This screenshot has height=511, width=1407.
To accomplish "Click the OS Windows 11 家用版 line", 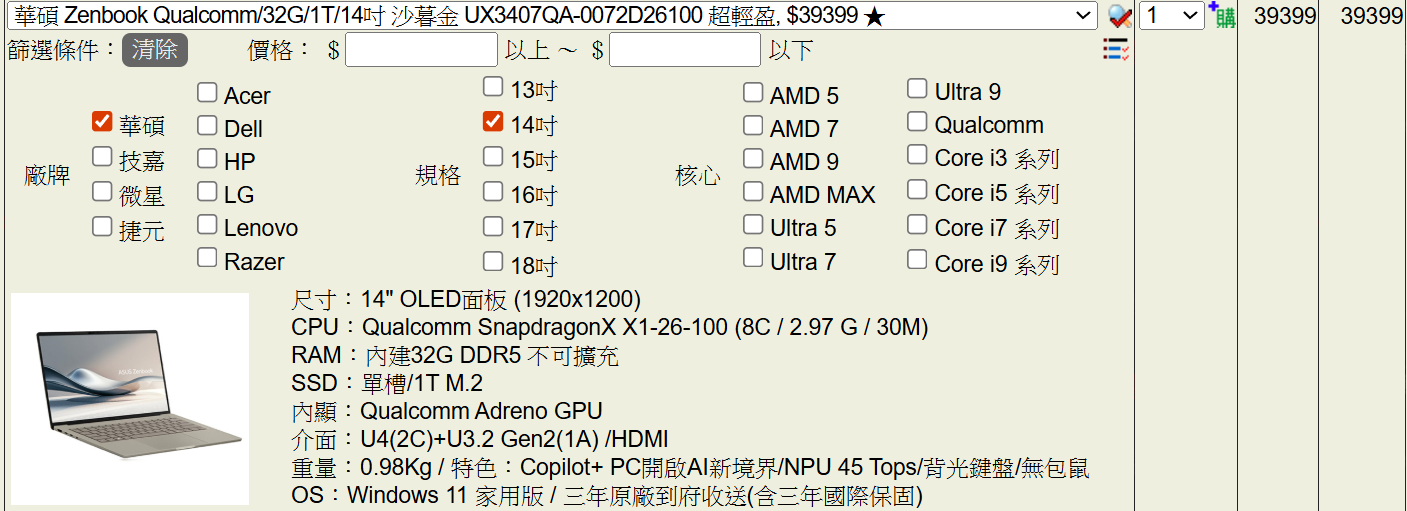I will point(607,495).
